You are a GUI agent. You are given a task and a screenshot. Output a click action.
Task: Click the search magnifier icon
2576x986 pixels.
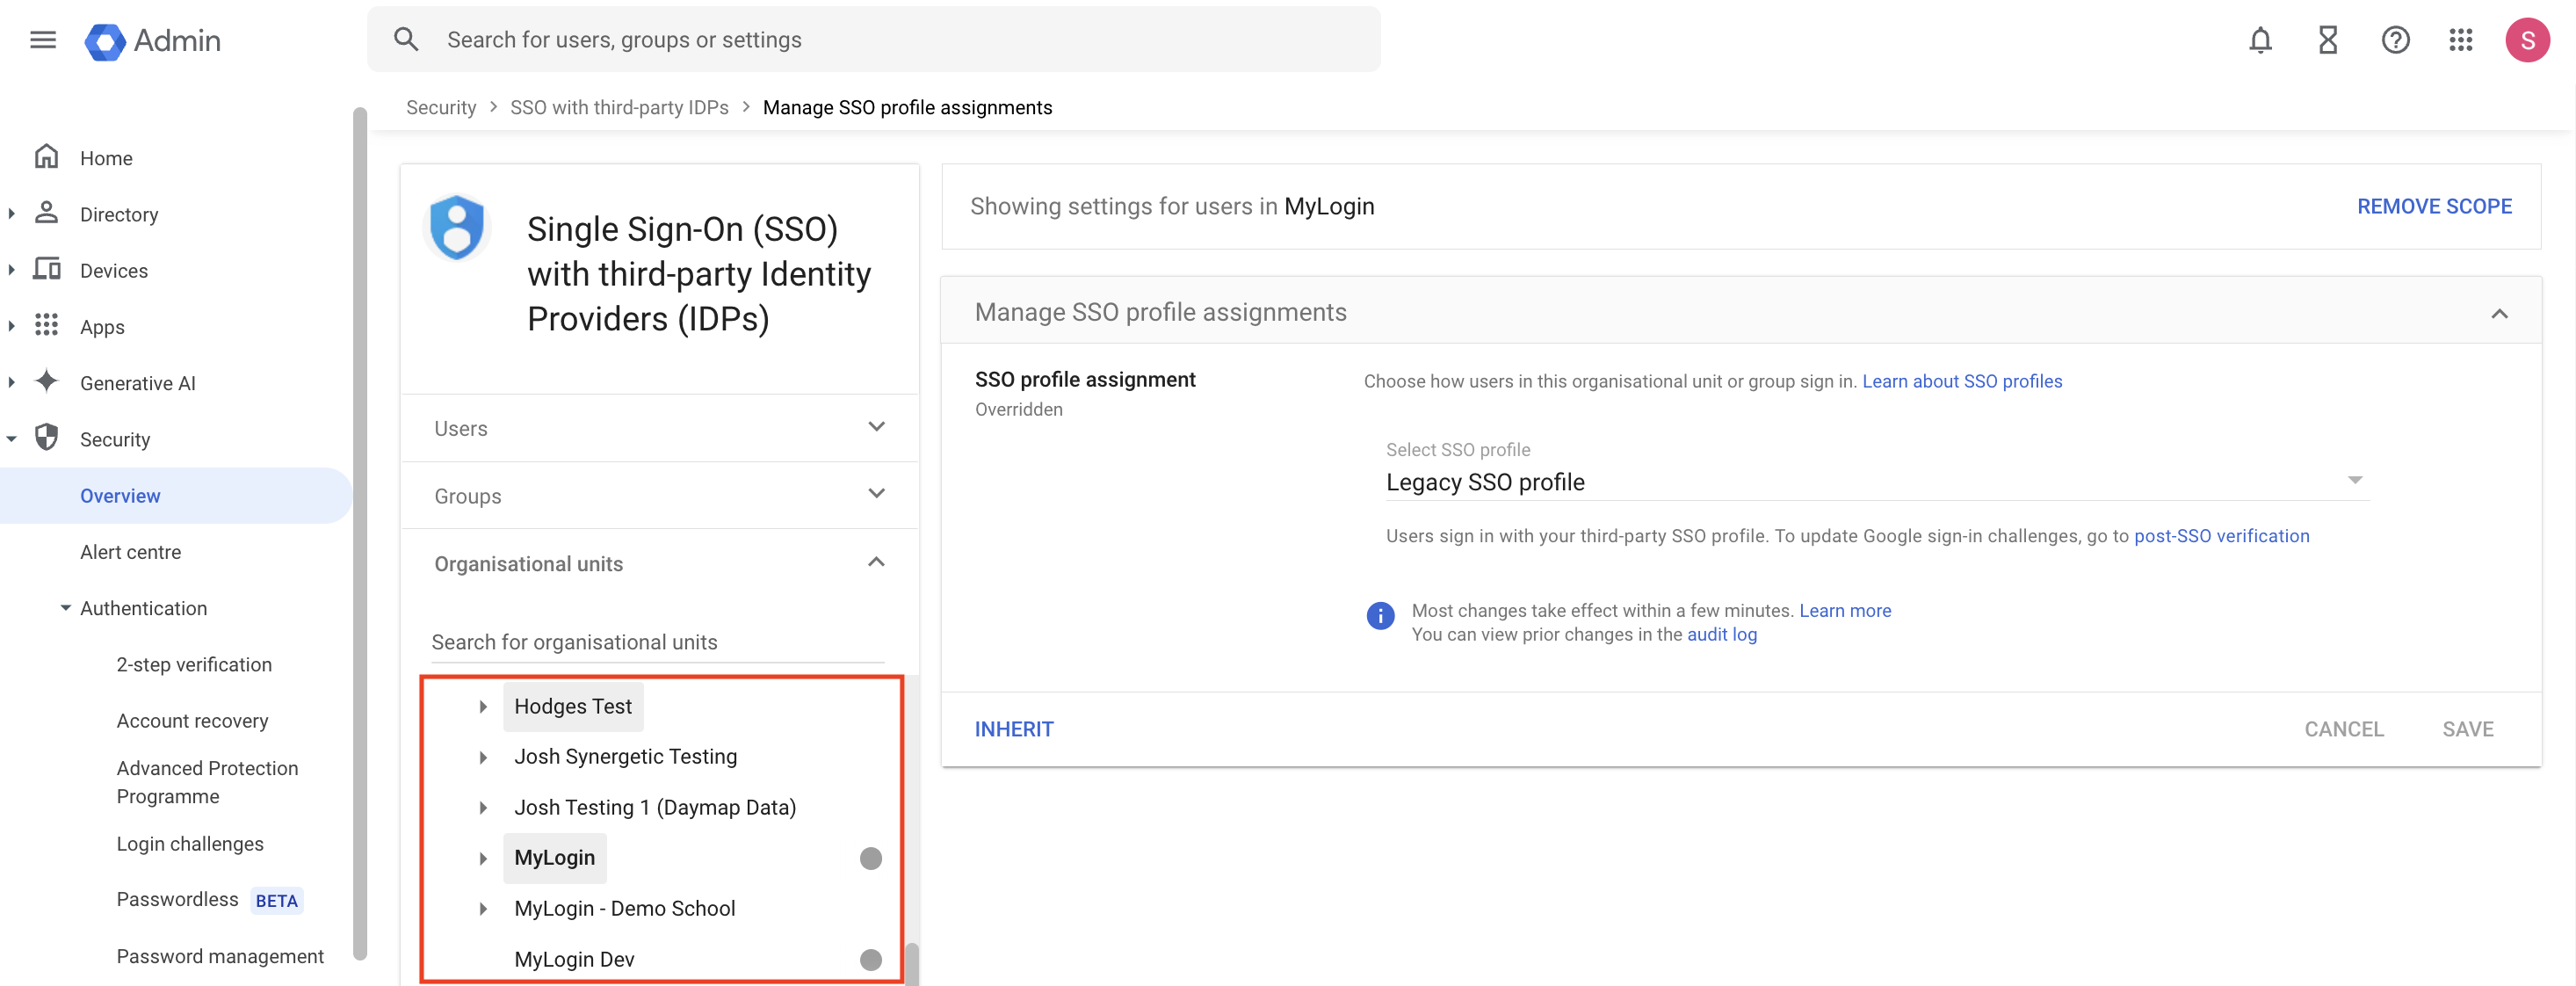point(406,40)
